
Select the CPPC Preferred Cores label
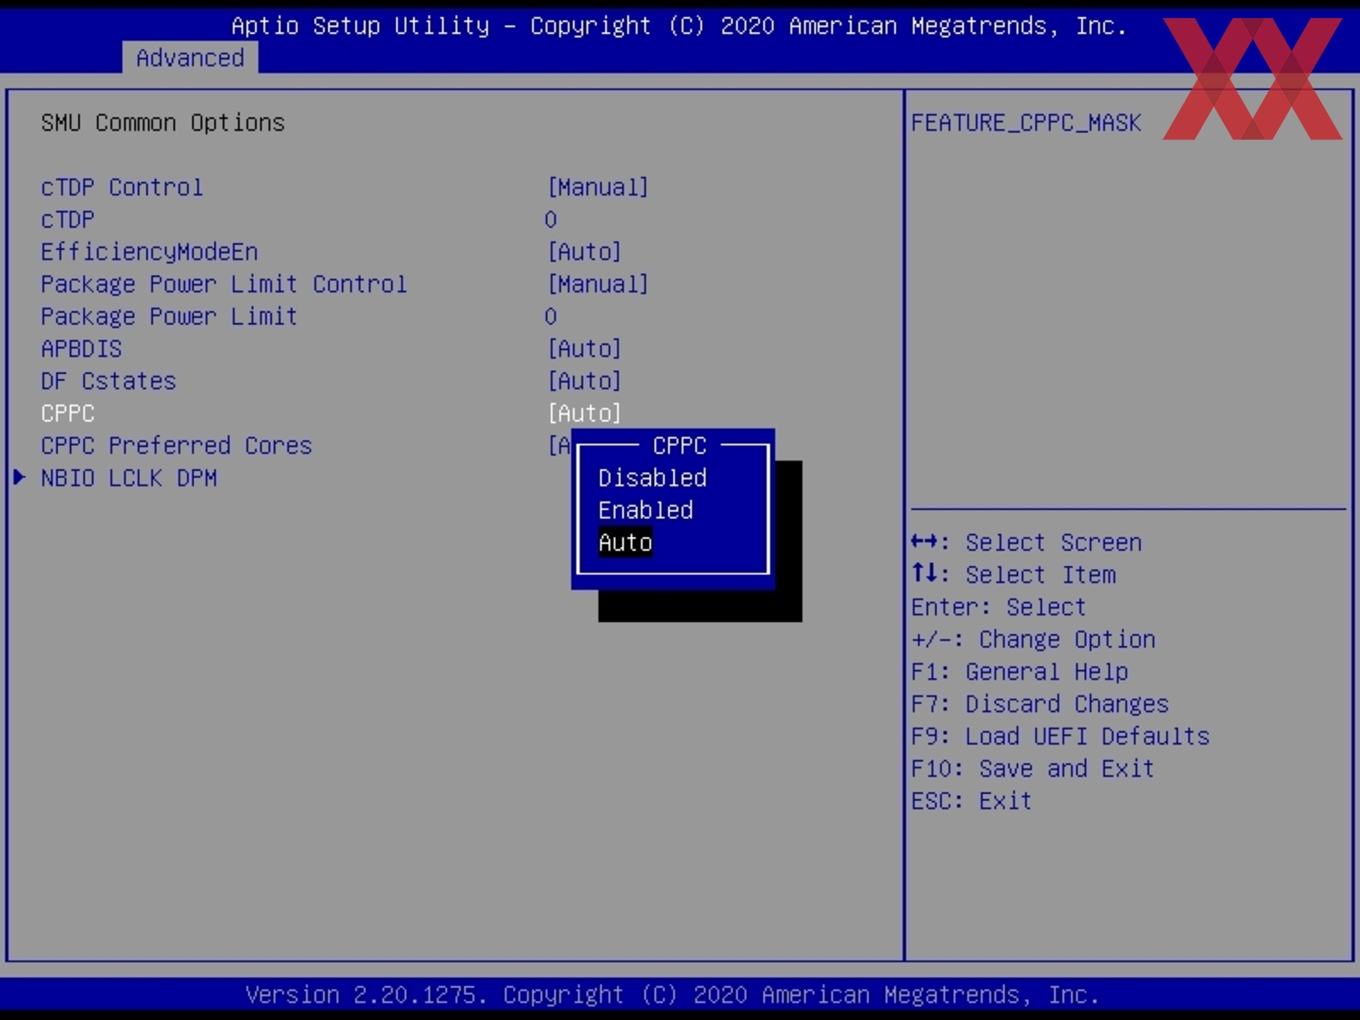click(176, 446)
